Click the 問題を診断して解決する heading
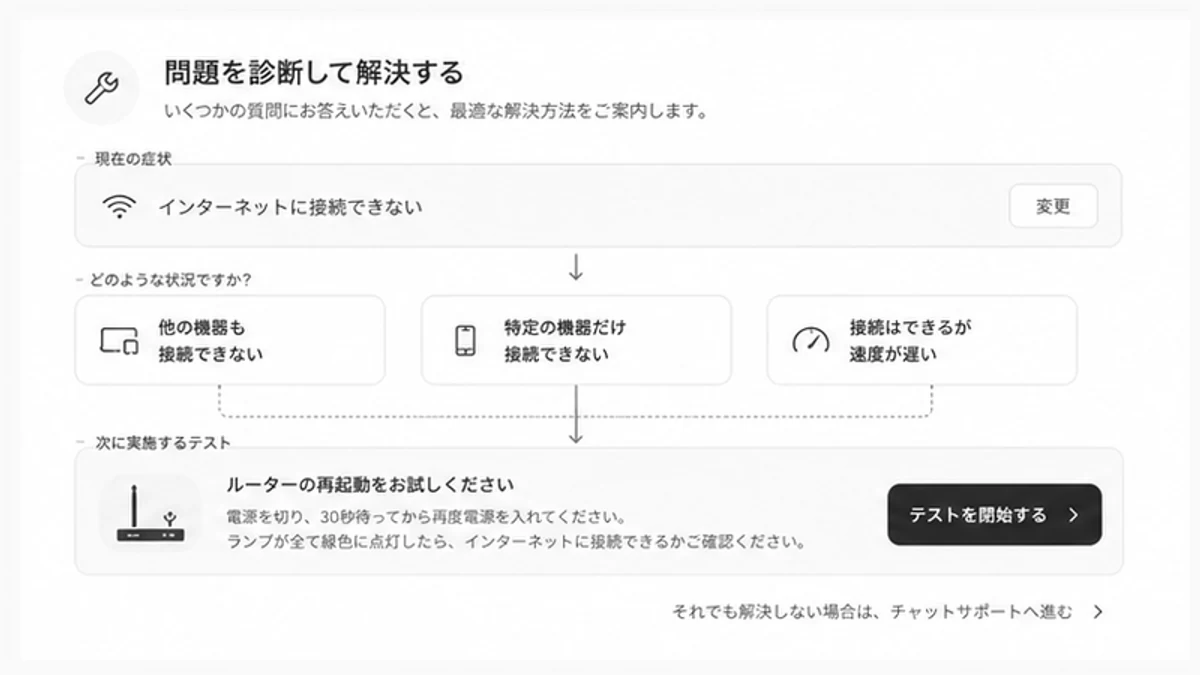 (x=314, y=73)
